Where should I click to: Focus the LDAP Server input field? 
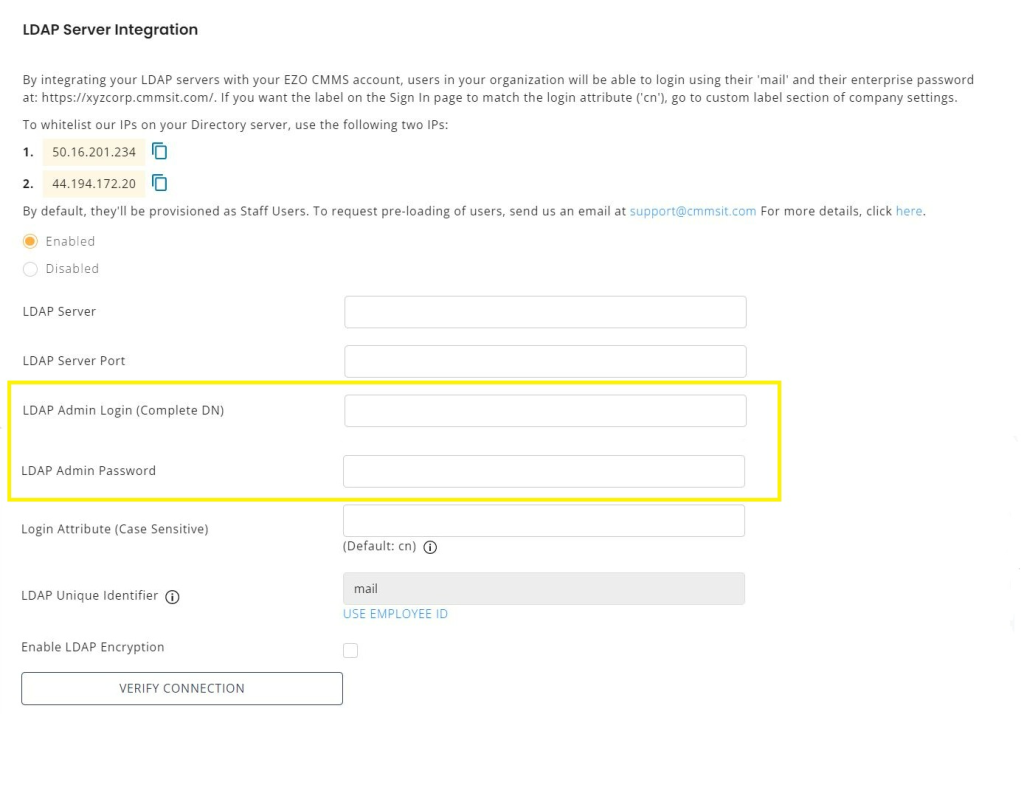click(545, 312)
